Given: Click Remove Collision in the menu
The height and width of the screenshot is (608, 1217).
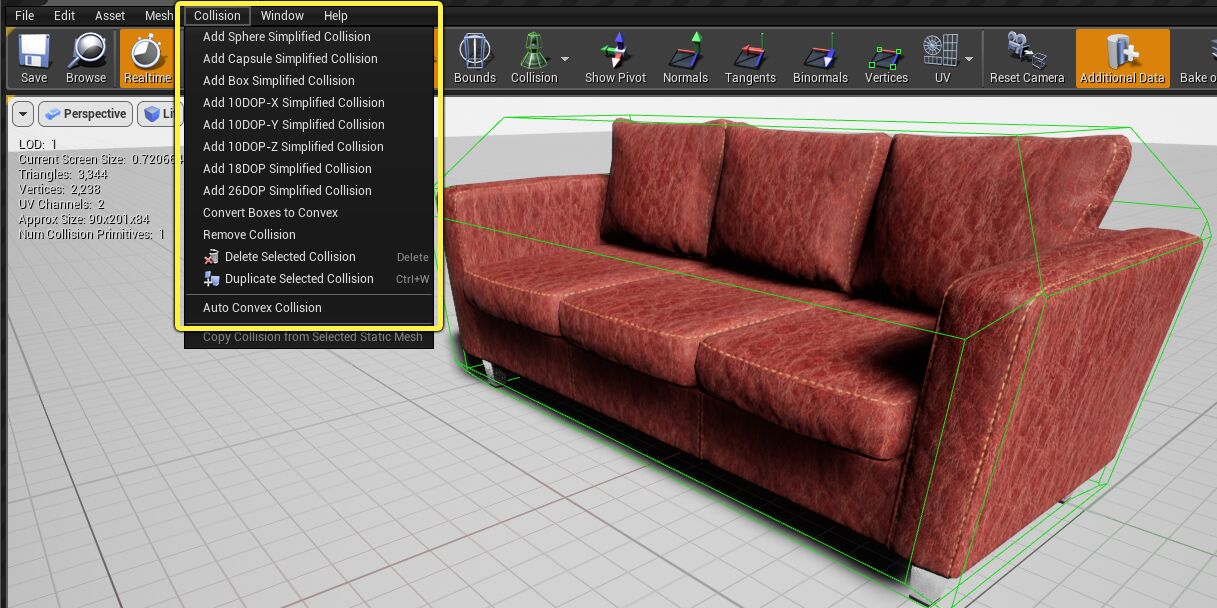Looking at the screenshot, I should (x=249, y=234).
